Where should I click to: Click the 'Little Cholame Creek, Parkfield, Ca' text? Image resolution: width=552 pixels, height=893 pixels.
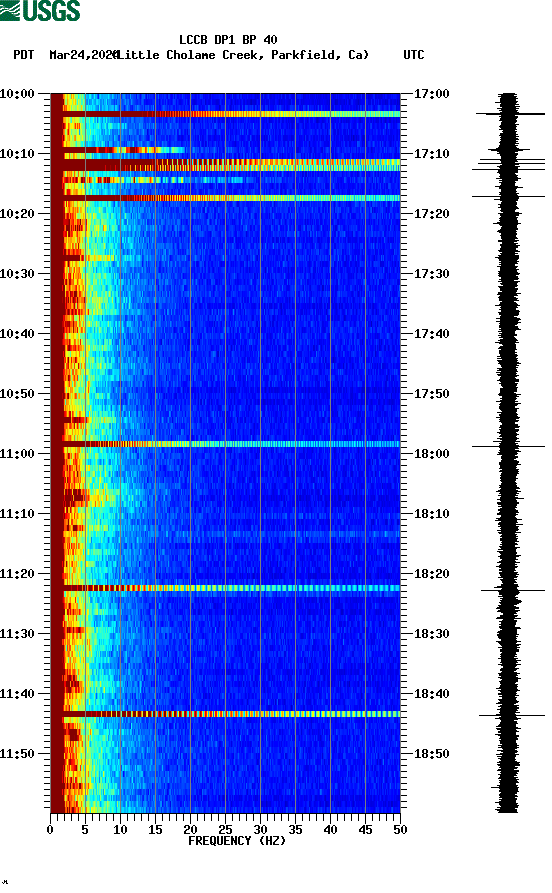pyautogui.click(x=243, y=55)
